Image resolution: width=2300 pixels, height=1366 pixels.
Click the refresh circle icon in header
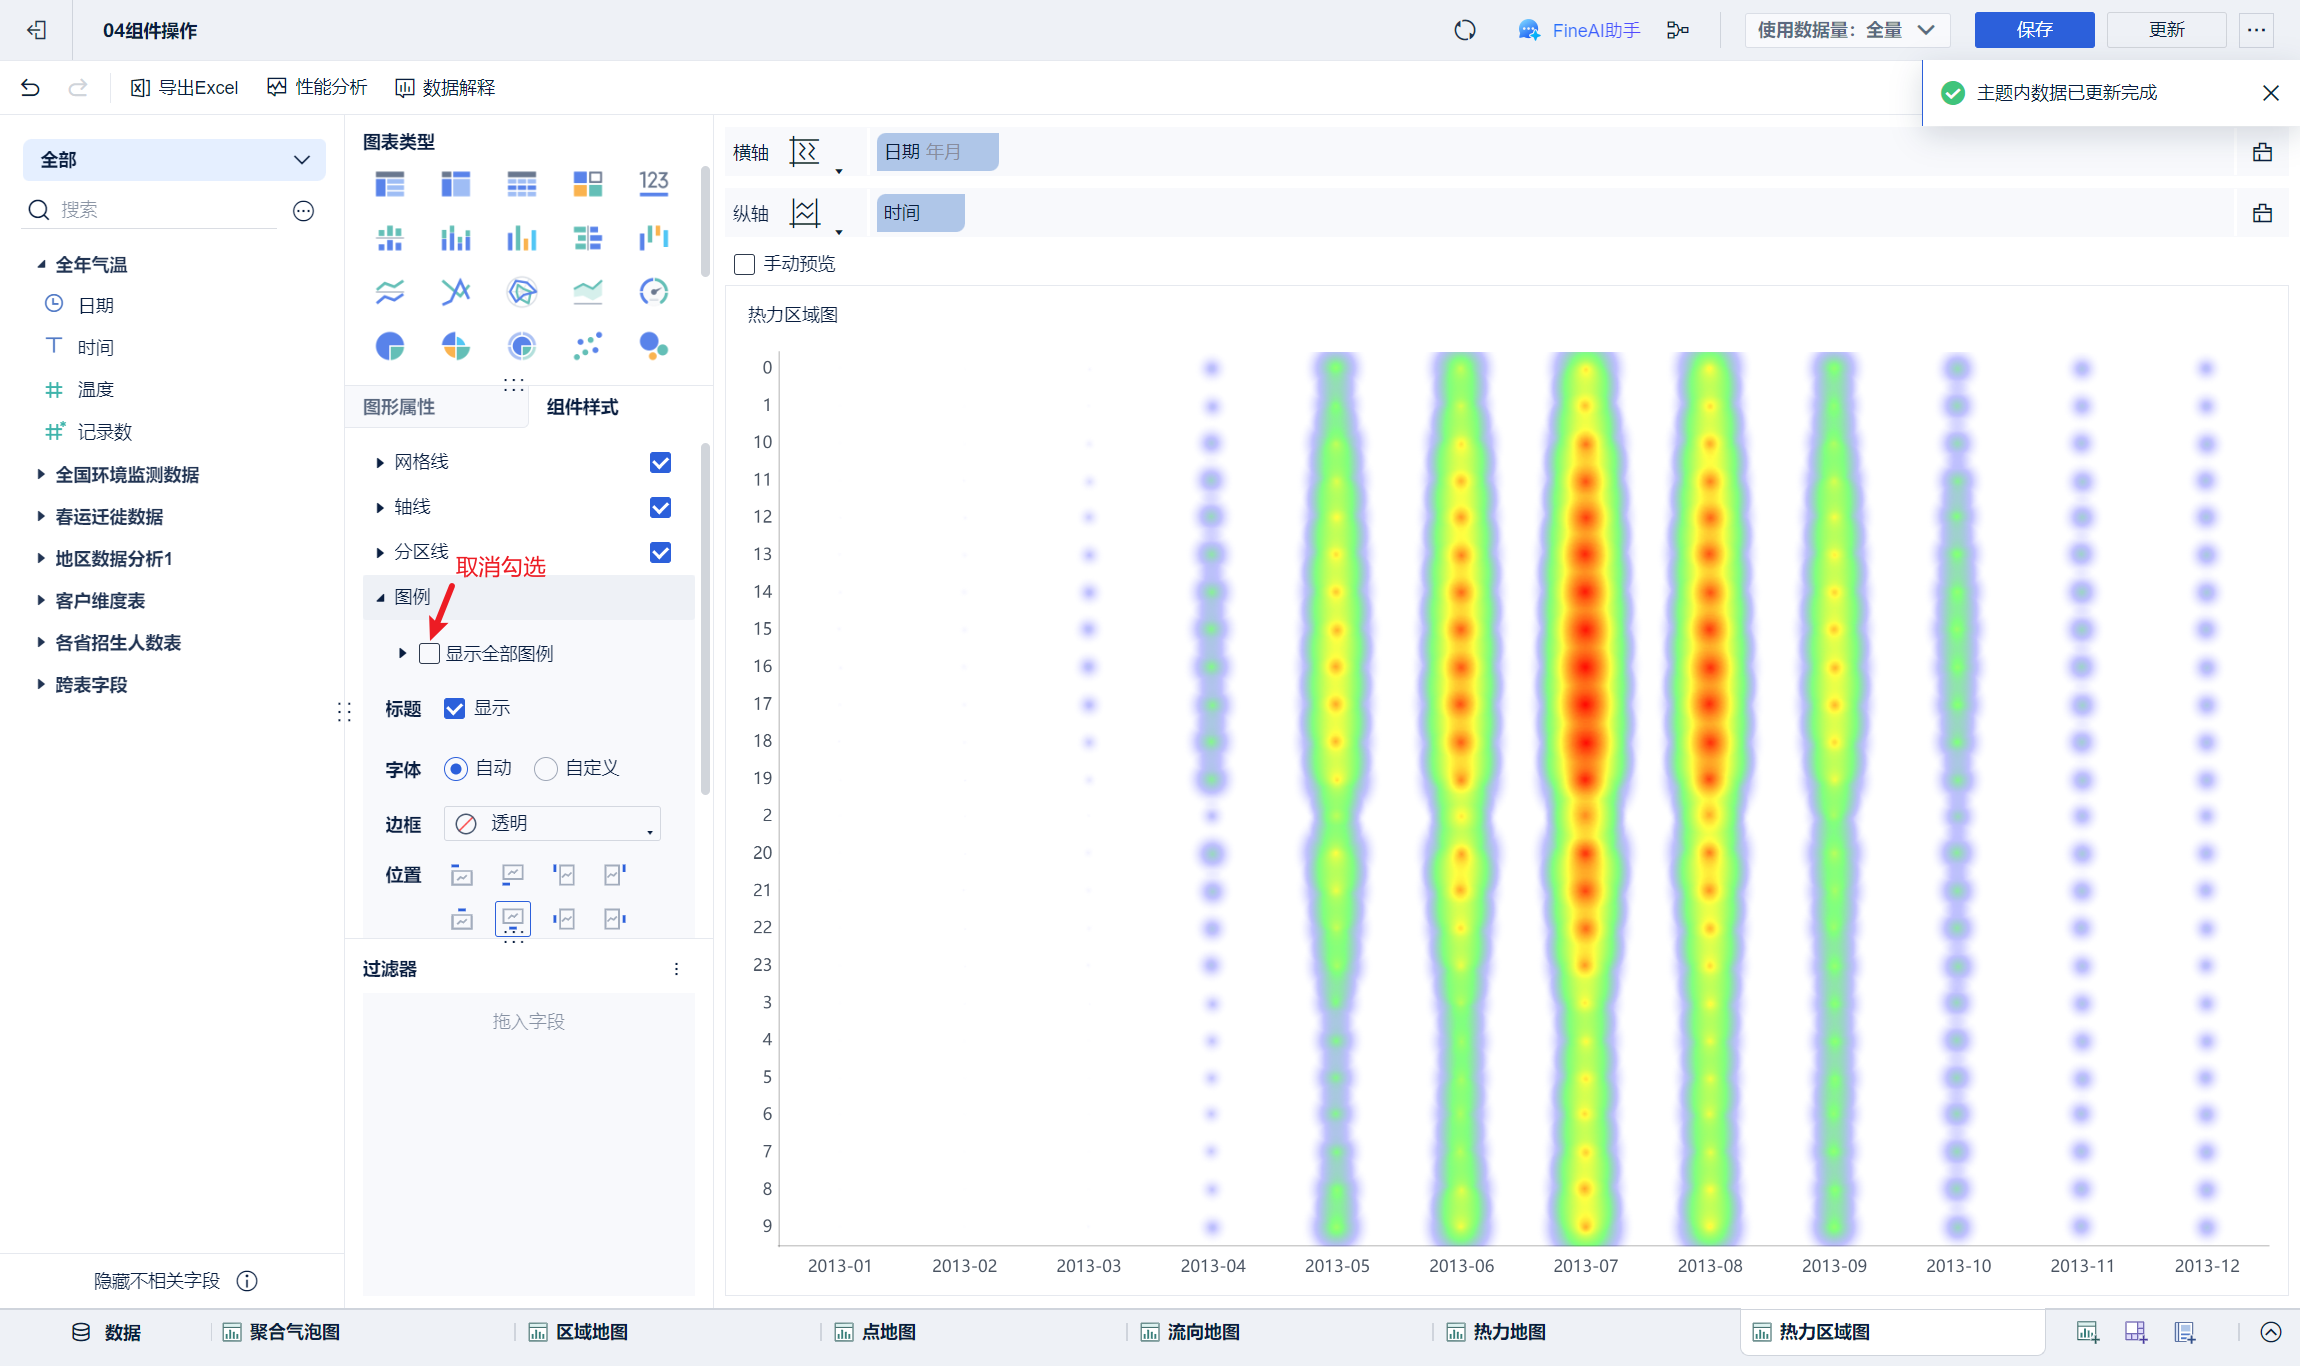pos(1465,30)
